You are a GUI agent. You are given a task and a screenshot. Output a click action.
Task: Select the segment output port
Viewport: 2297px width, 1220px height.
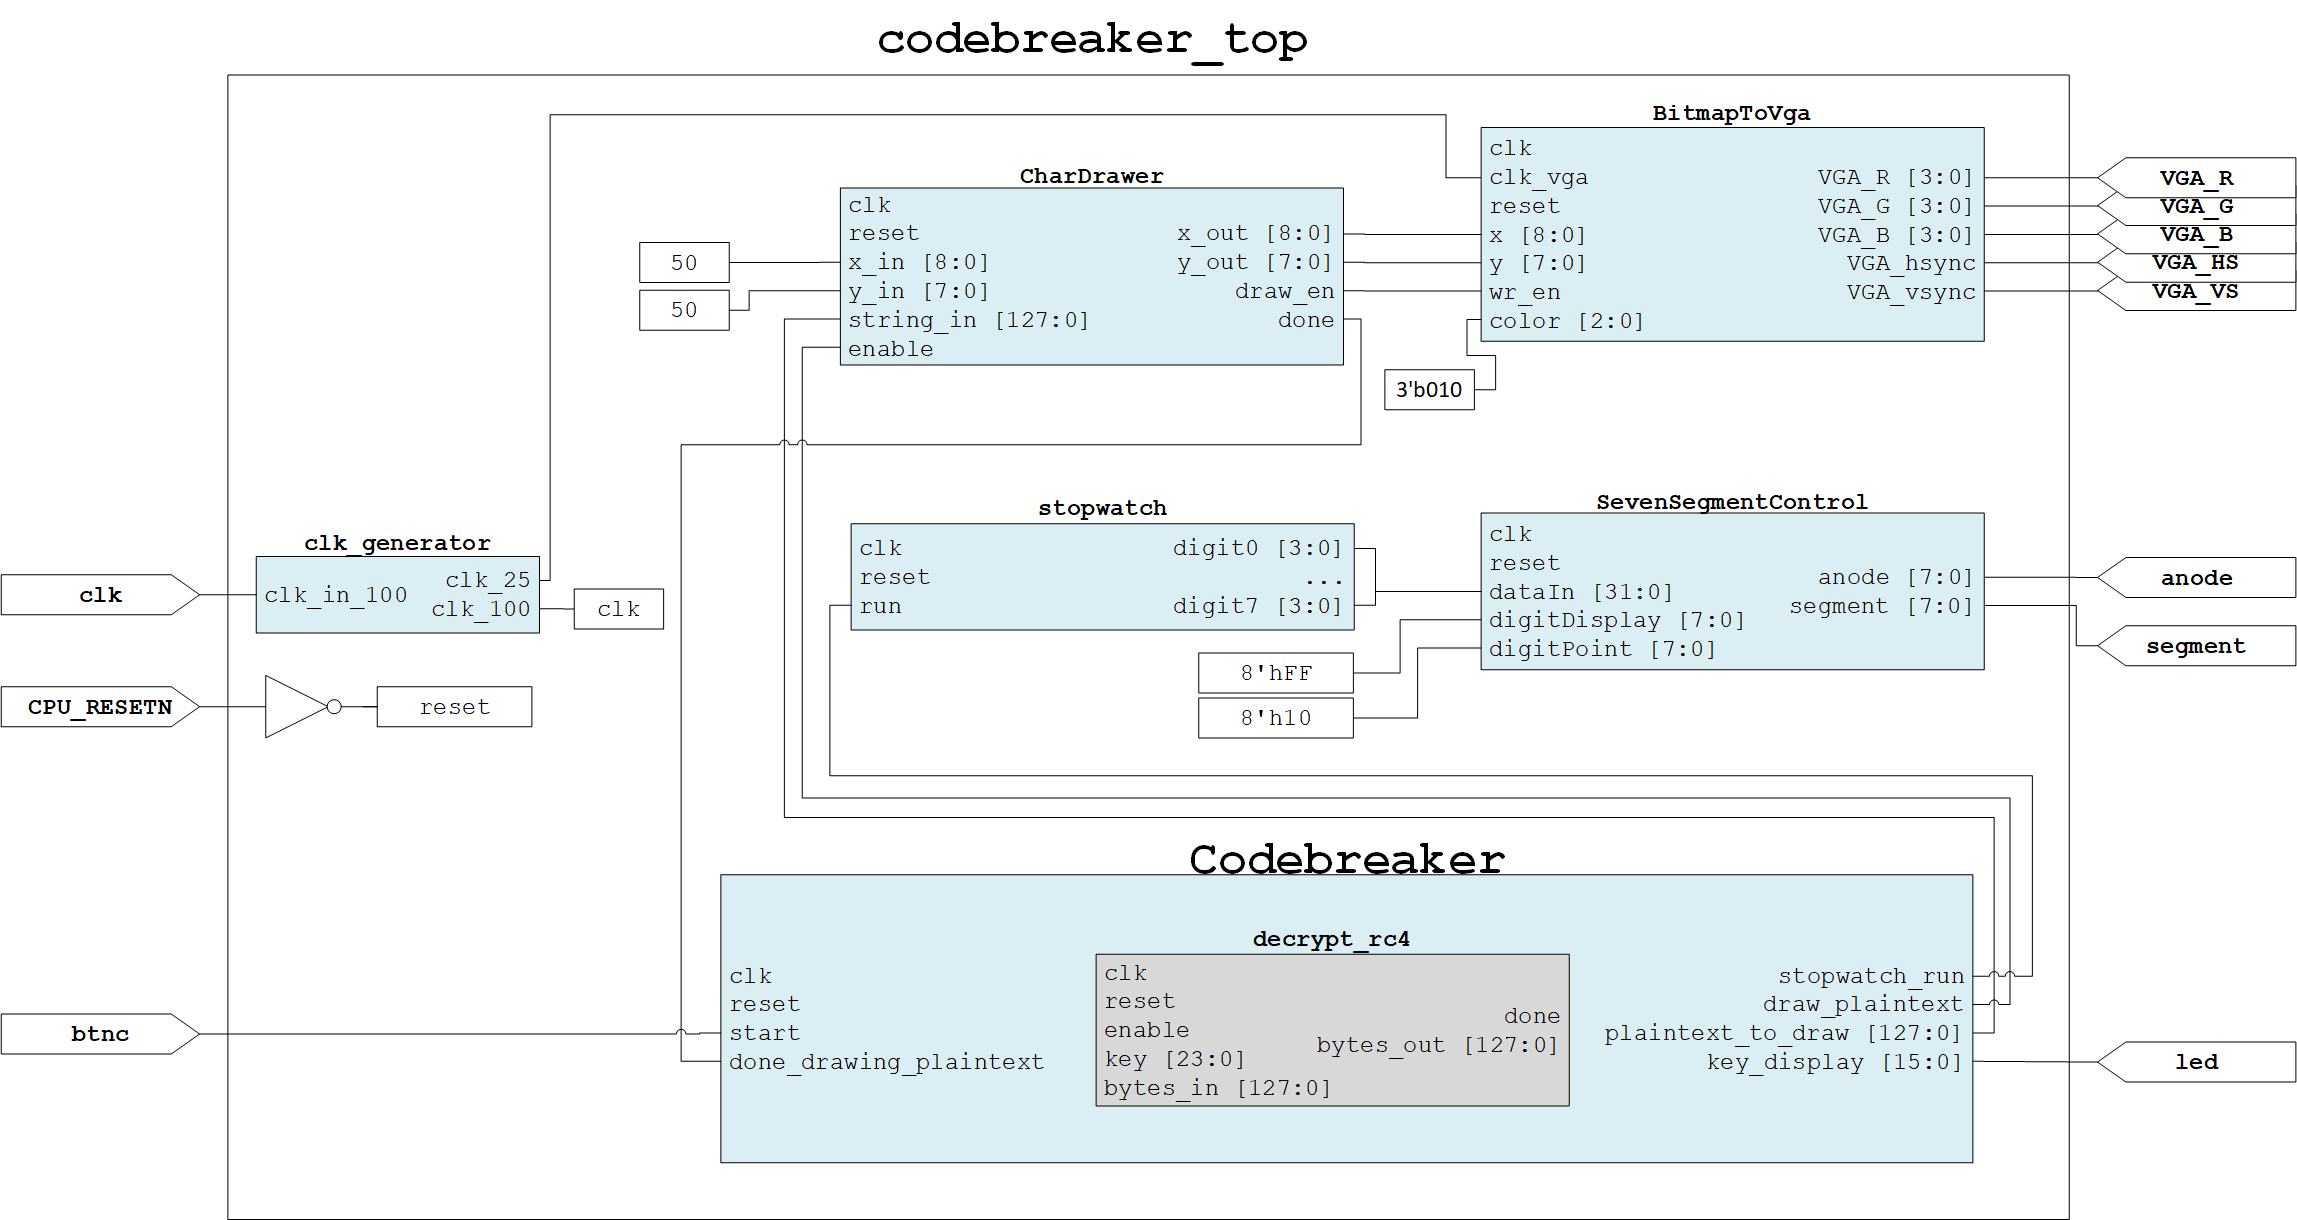tap(2196, 646)
